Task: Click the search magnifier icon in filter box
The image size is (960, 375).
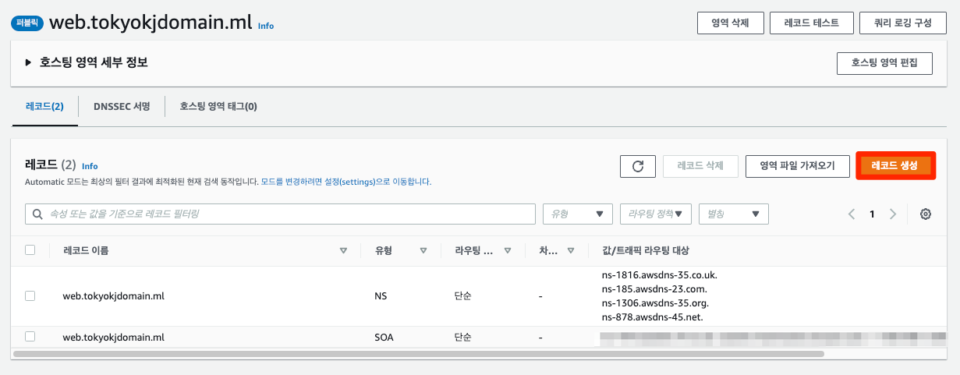Action: (x=37, y=214)
